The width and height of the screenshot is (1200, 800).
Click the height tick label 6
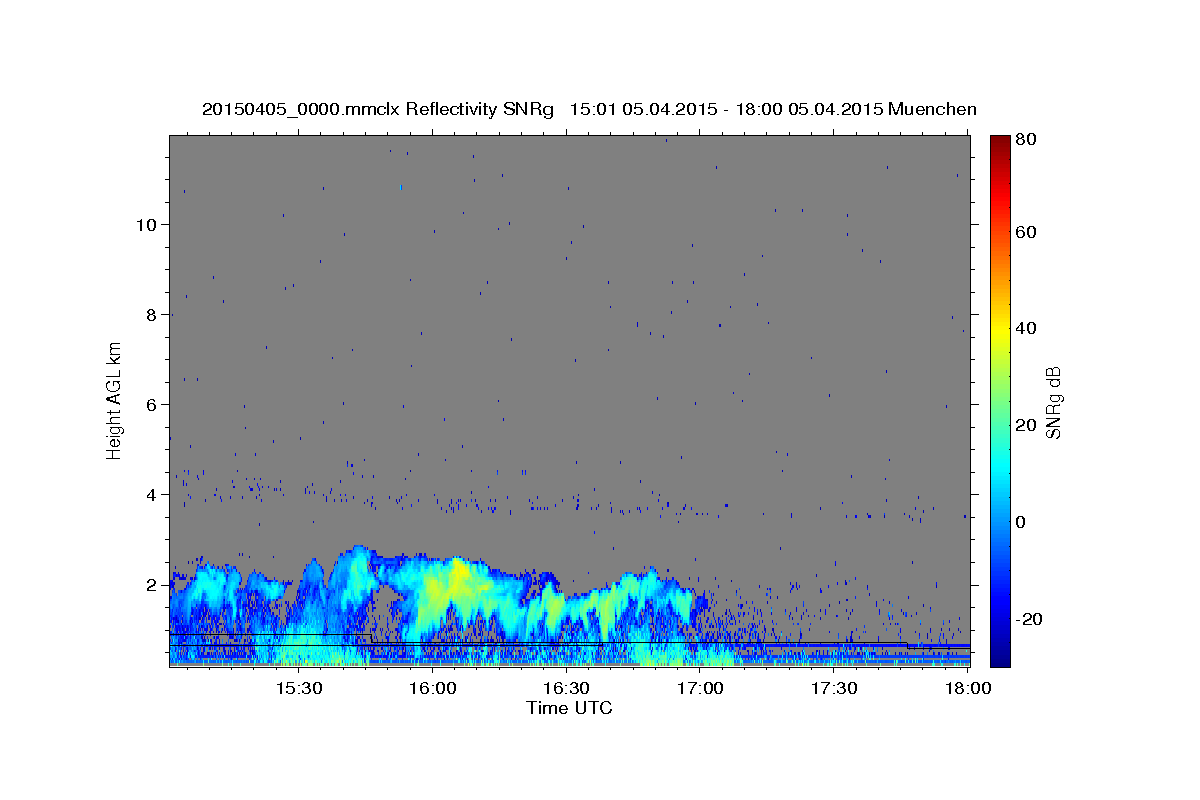(x=152, y=404)
